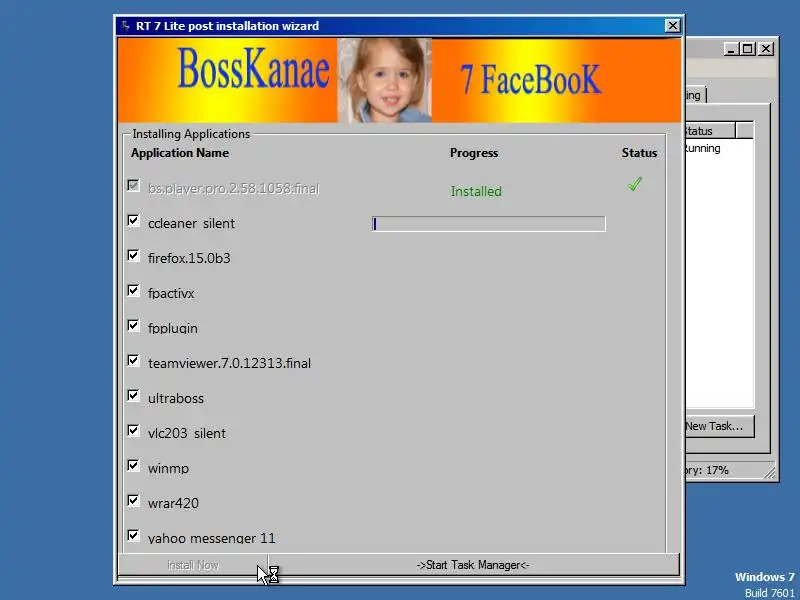800x600 pixels.
Task: Toggle the firefox.15.0b3 checkbox
Action: pyautogui.click(x=133, y=256)
